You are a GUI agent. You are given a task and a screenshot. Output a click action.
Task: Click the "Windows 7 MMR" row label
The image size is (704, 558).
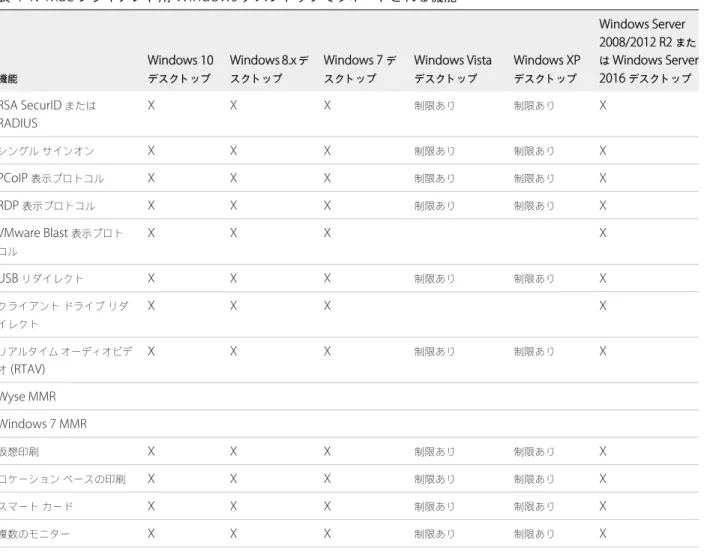pyautogui.click(x=43, y=424)
